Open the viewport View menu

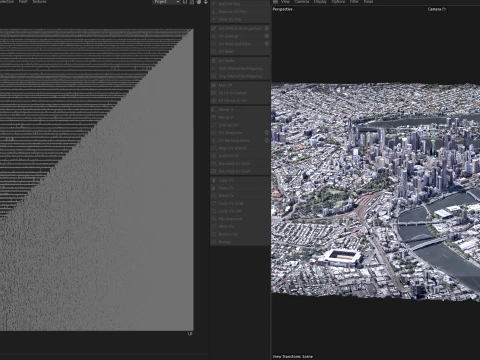[x=285, y=2]
